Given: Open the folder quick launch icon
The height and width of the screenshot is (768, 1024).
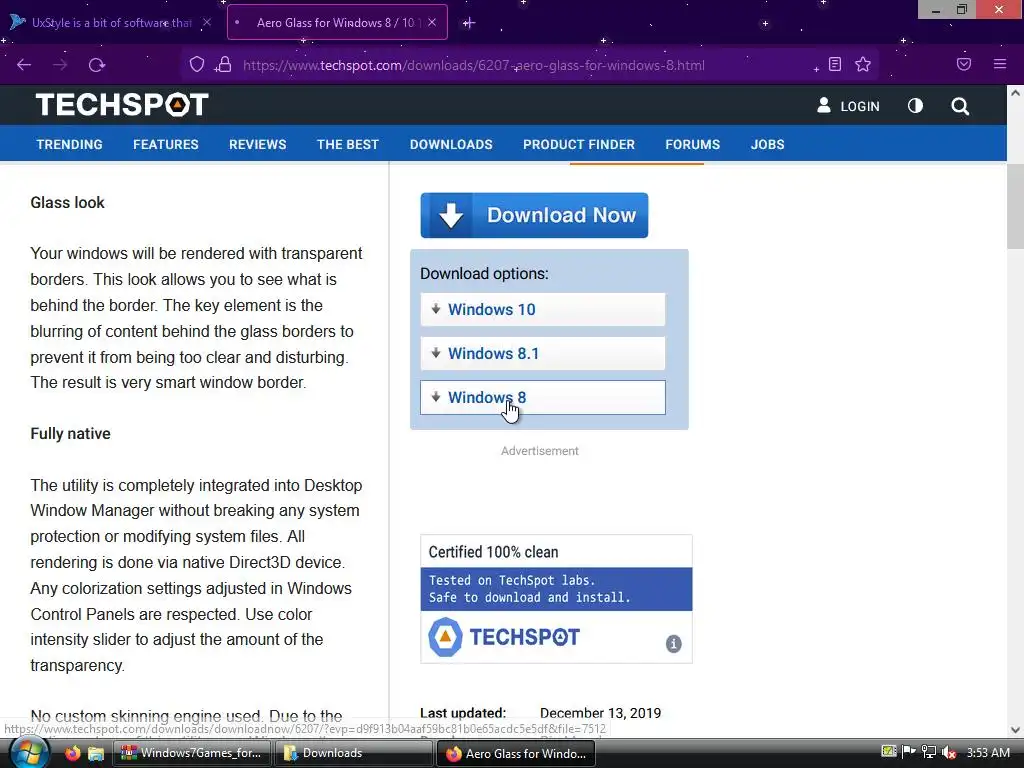Looking at the screenshot, I should tap(96, 753).
